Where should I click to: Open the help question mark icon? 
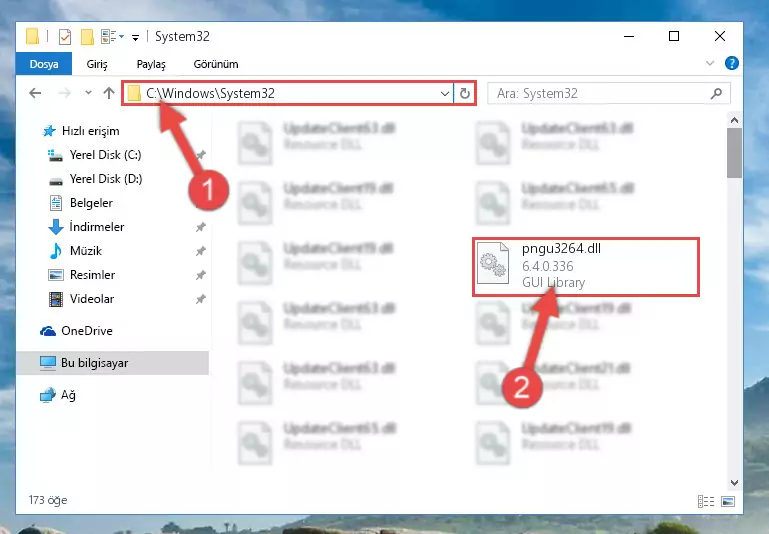point(731,63)
